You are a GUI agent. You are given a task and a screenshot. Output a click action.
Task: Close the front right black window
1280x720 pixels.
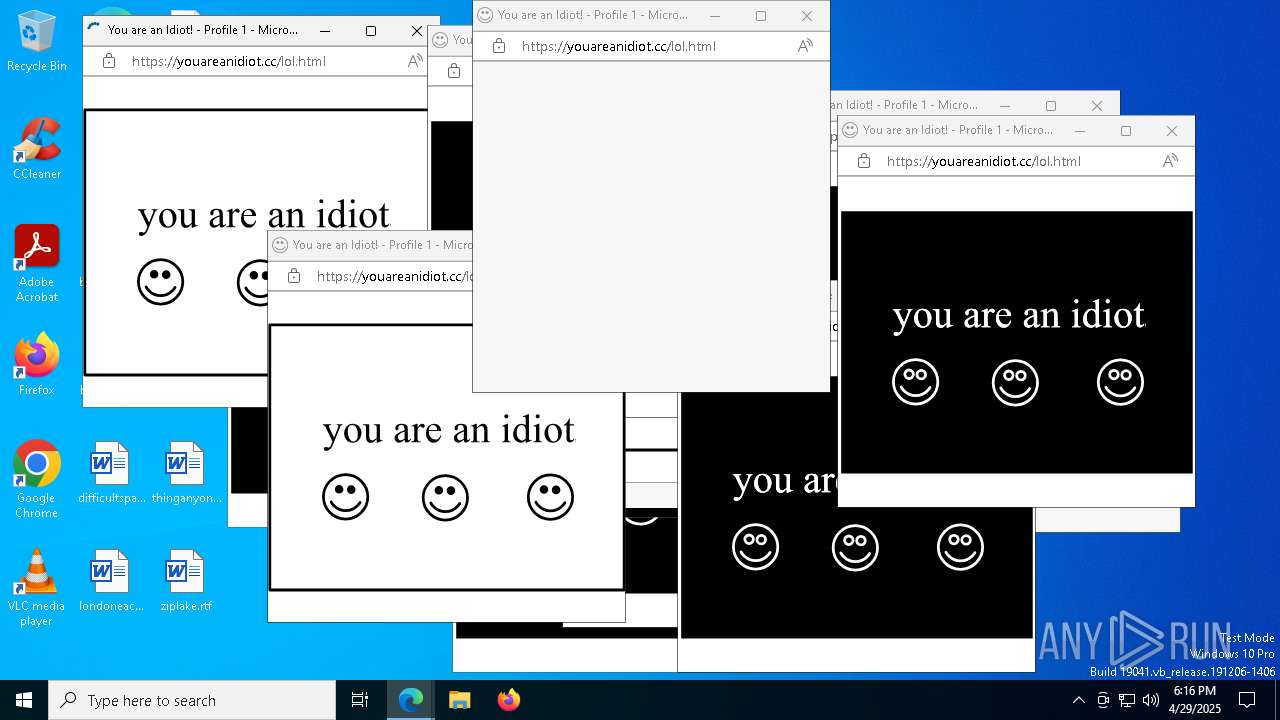pos(1172,131)
